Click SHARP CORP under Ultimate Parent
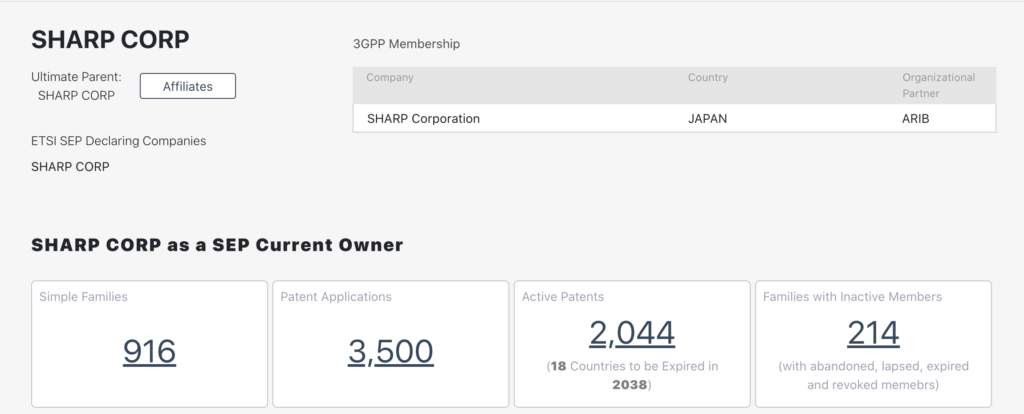Viewport: 1024px width, 414px height. click(76, 95)
